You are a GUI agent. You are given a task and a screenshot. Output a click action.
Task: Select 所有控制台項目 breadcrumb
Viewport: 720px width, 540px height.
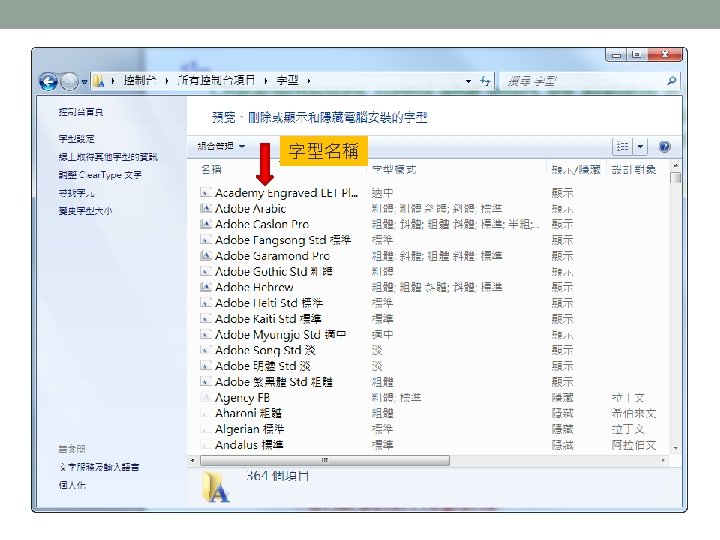pos(216,81)
